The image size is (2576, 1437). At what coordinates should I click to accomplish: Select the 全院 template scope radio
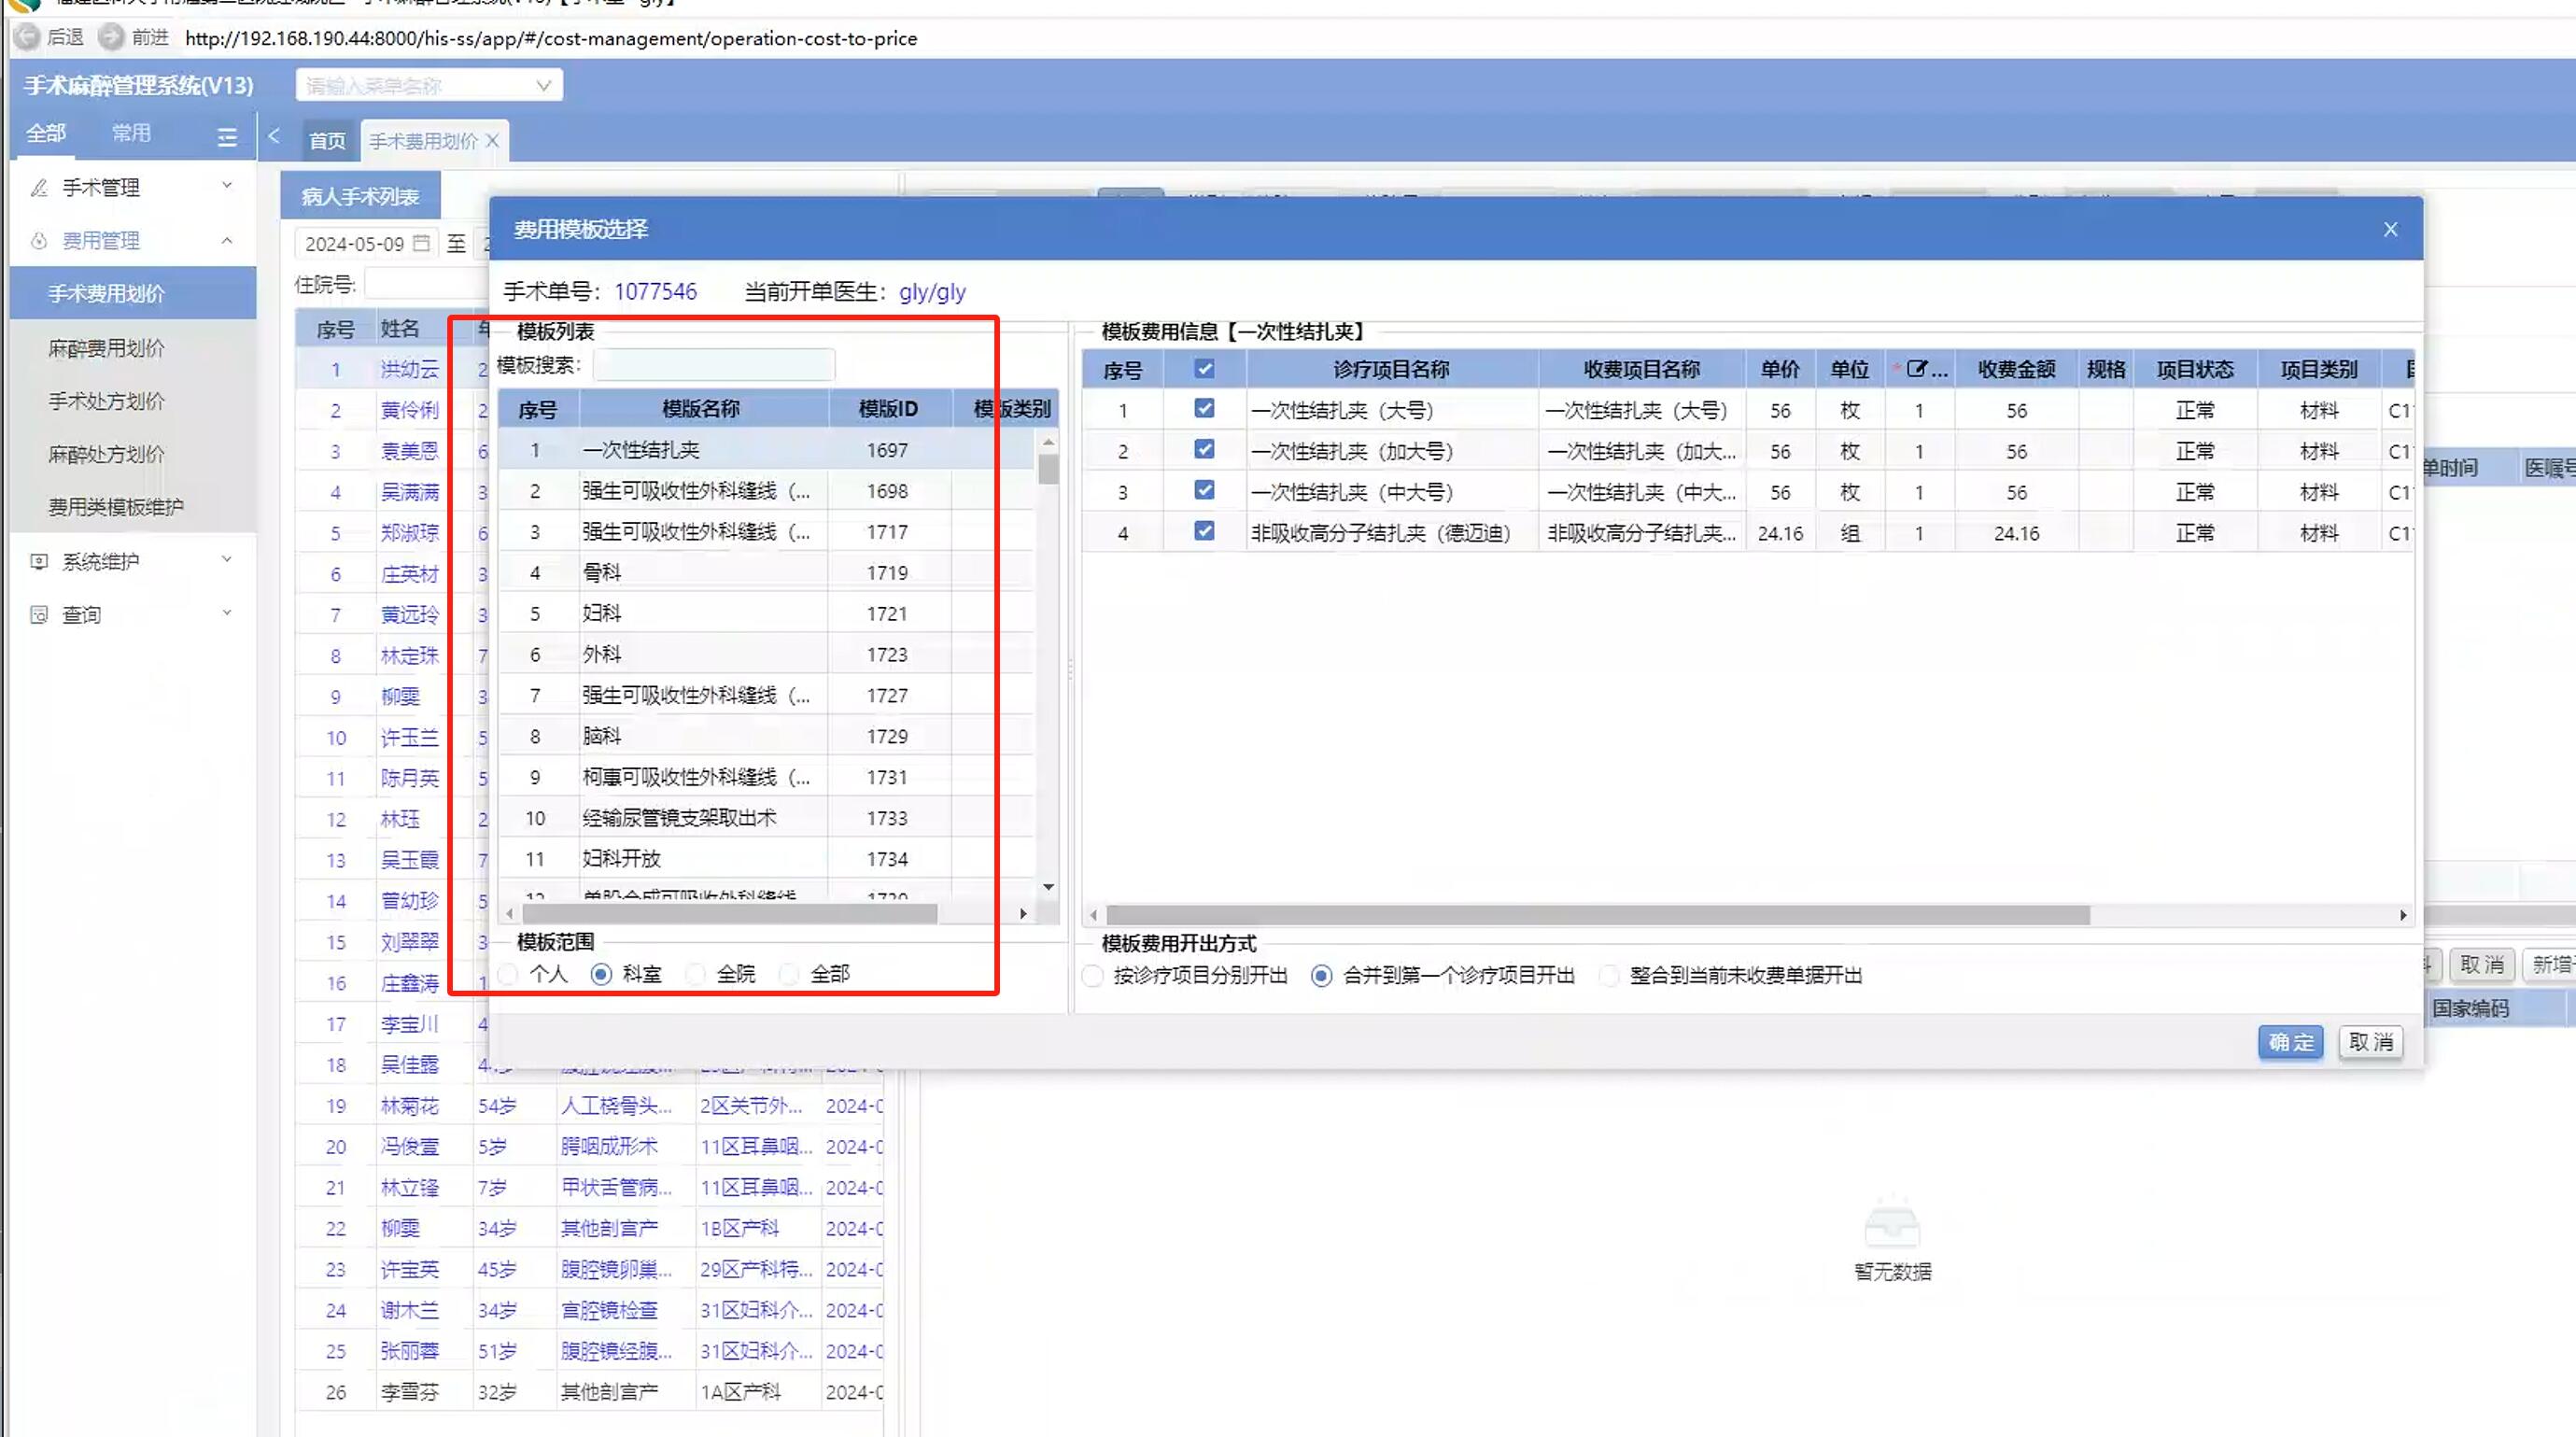696,974
